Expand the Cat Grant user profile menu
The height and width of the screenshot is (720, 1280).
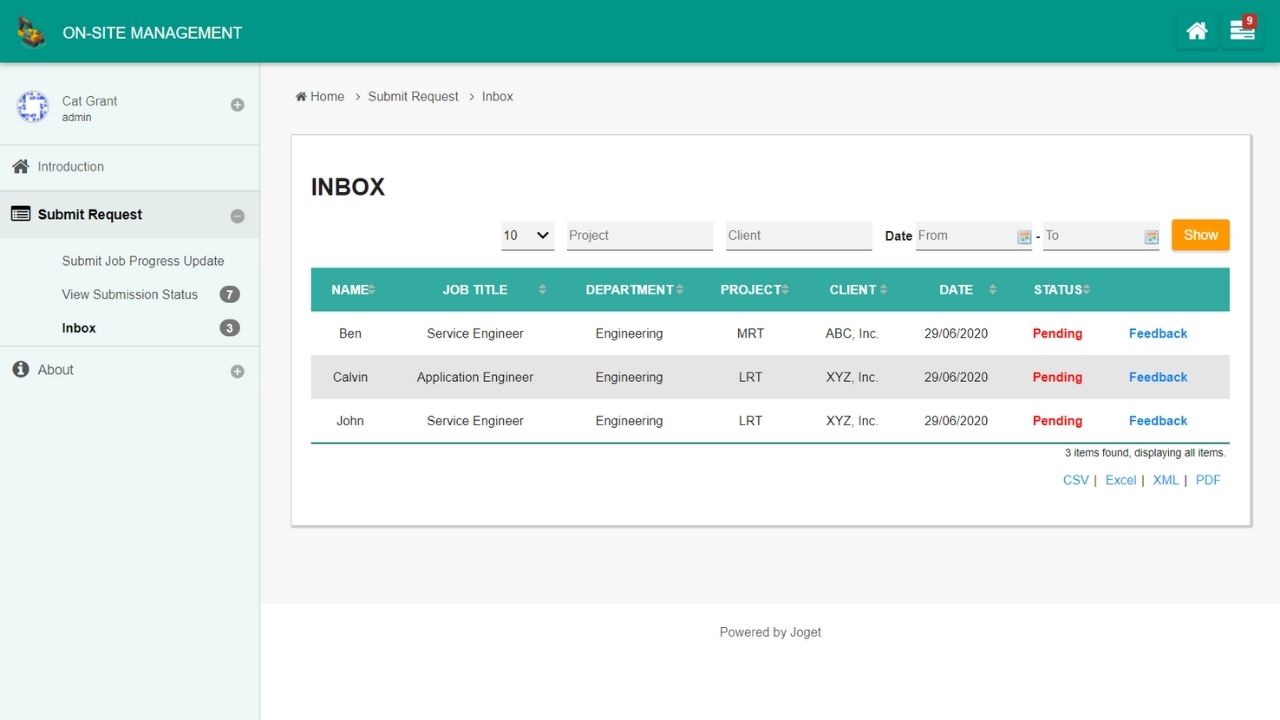click(x=237, y=105)
